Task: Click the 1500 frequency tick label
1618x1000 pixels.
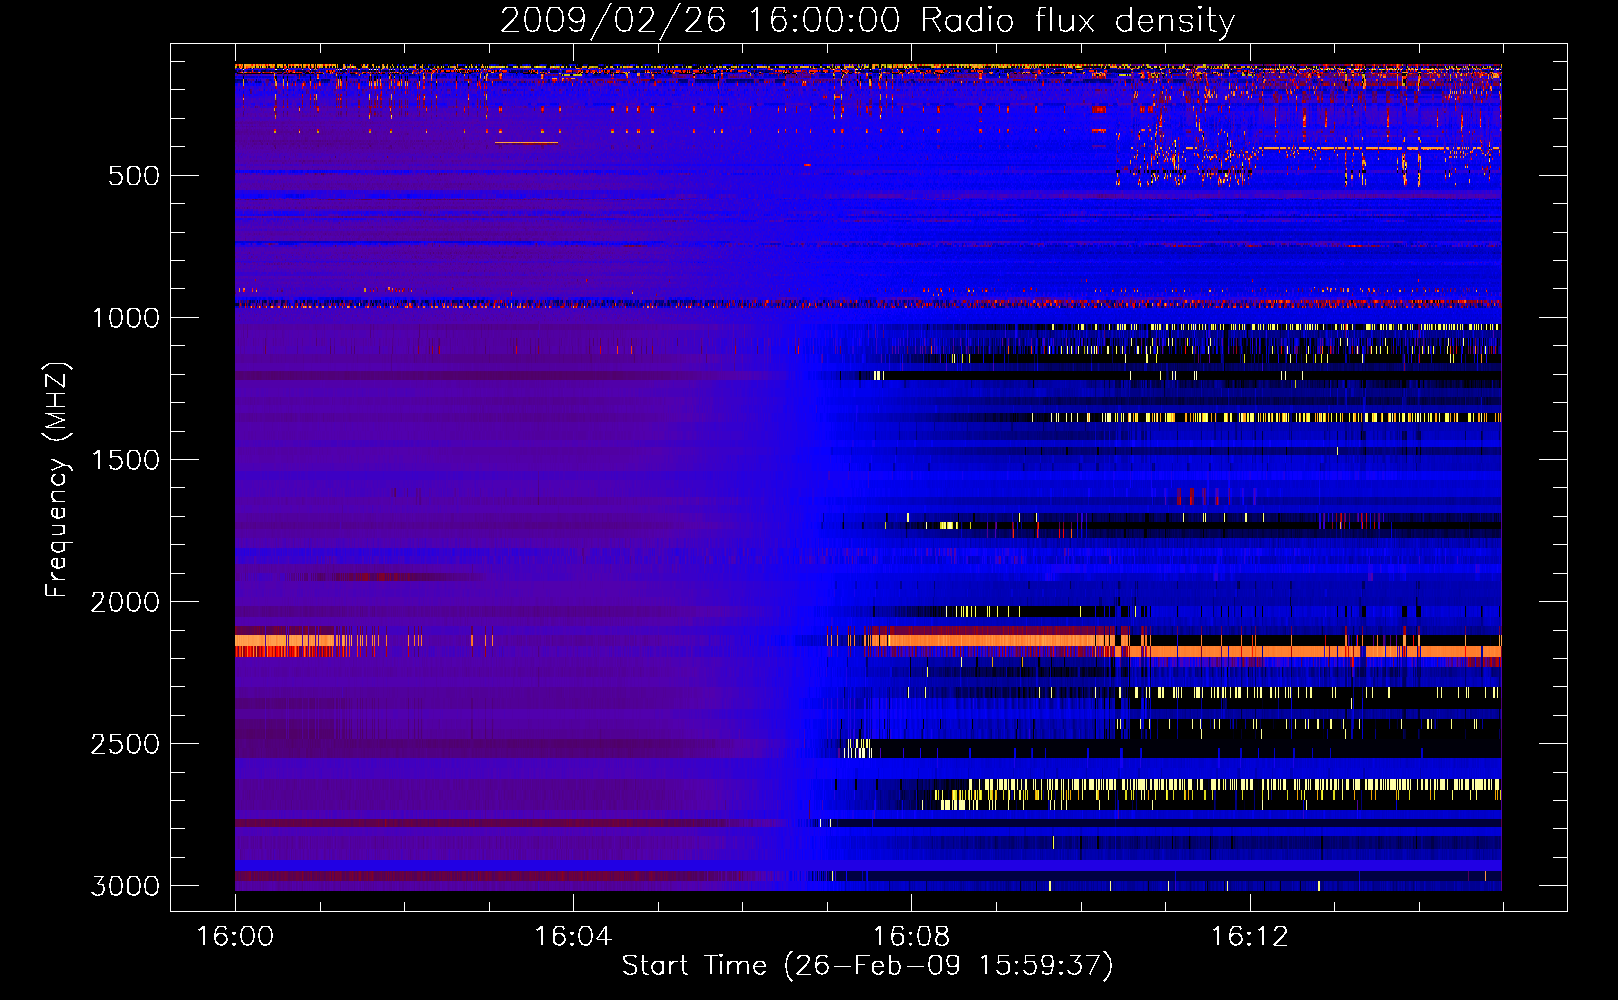Action: [x=125, y=460]
